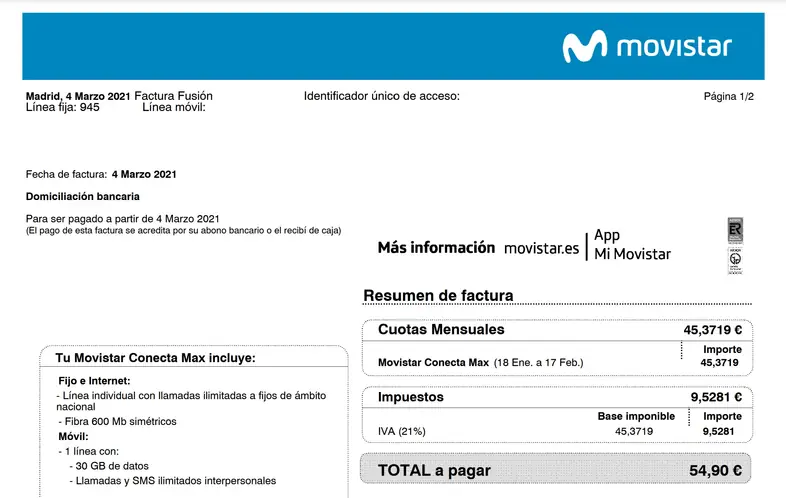Click the 'Línea móvil:' label

pyautogui.click(x=174, y=107)
